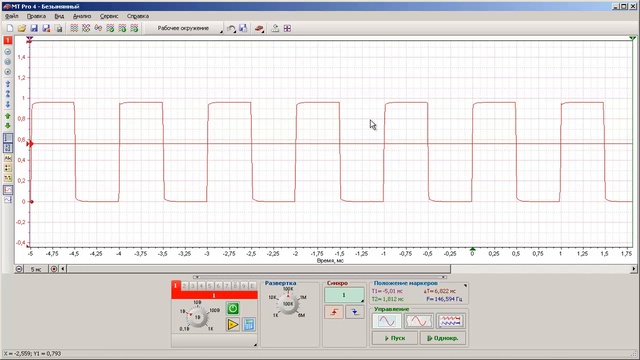Open the Синхро source dropdown showing 1
This screenshot has width=640, height=360.
(344, 295)
